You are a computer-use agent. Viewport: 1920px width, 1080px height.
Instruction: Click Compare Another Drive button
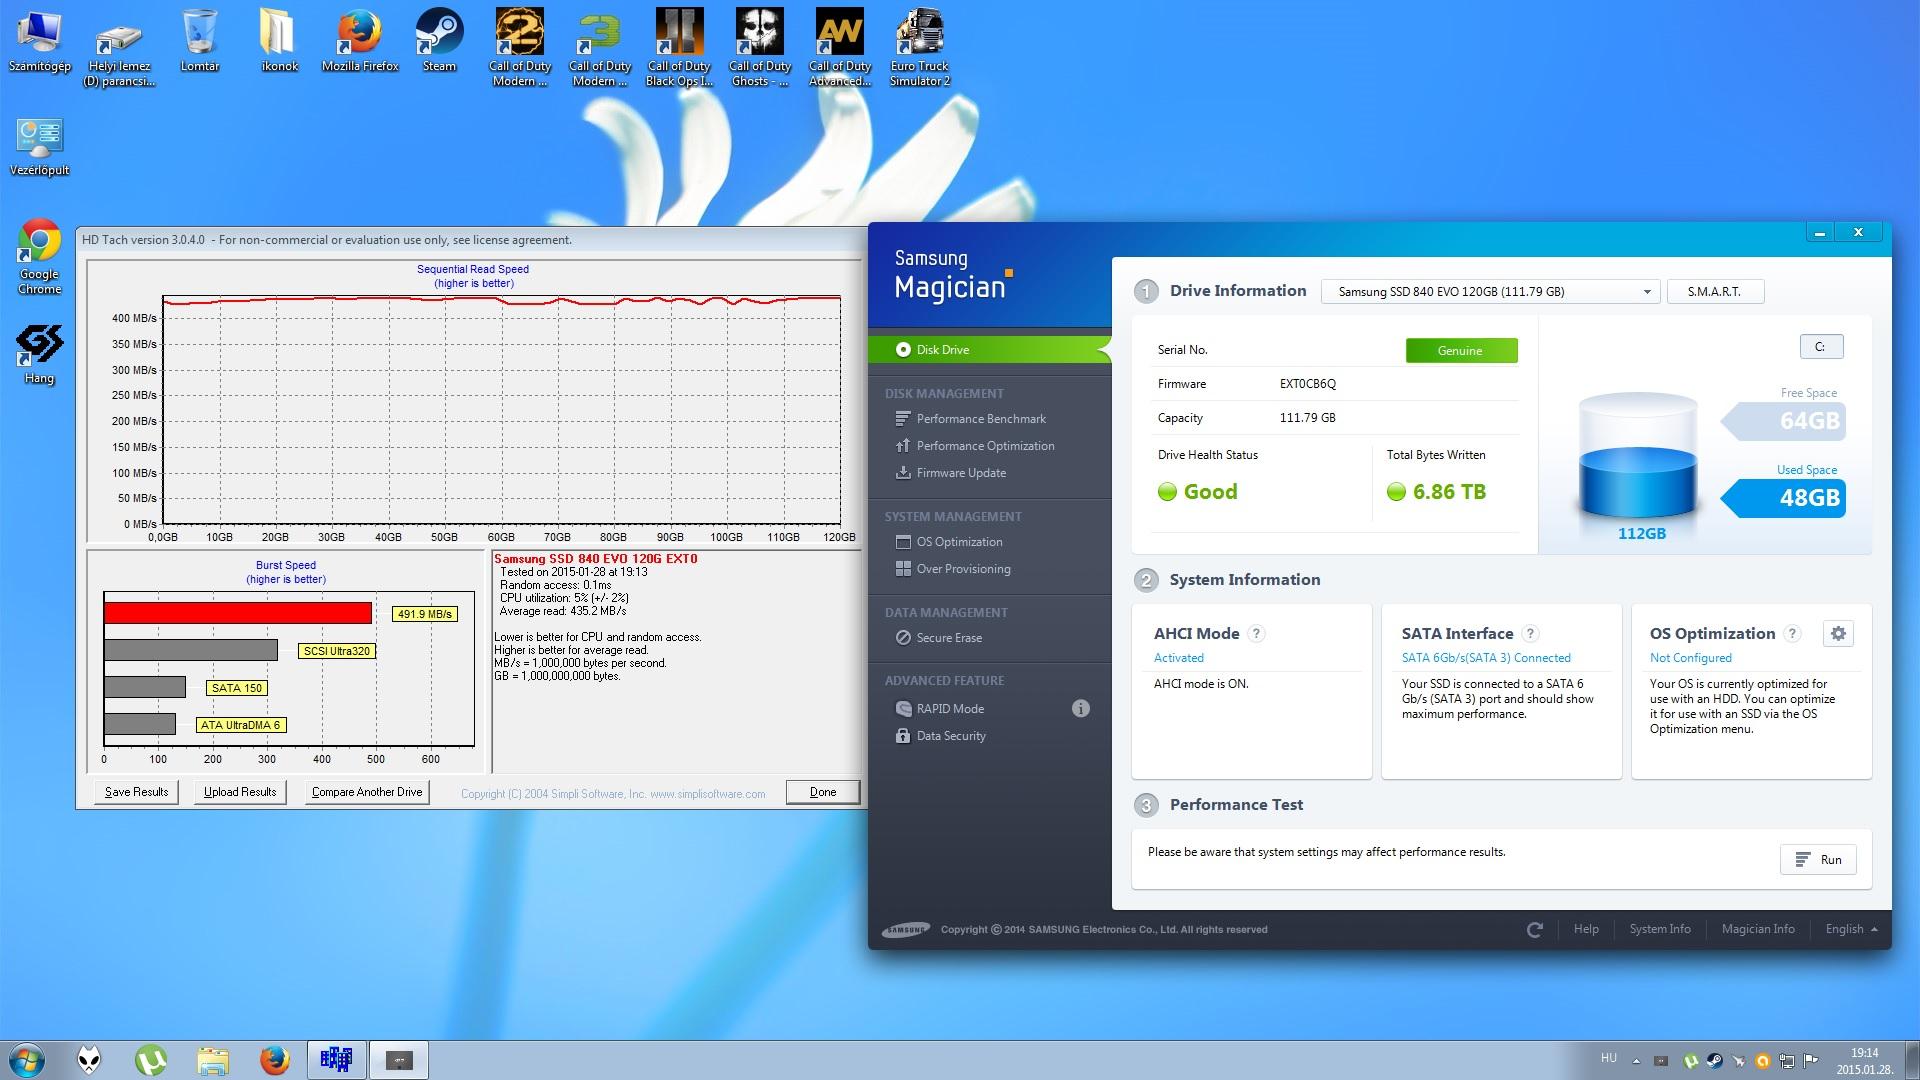[x=367, y=792]
